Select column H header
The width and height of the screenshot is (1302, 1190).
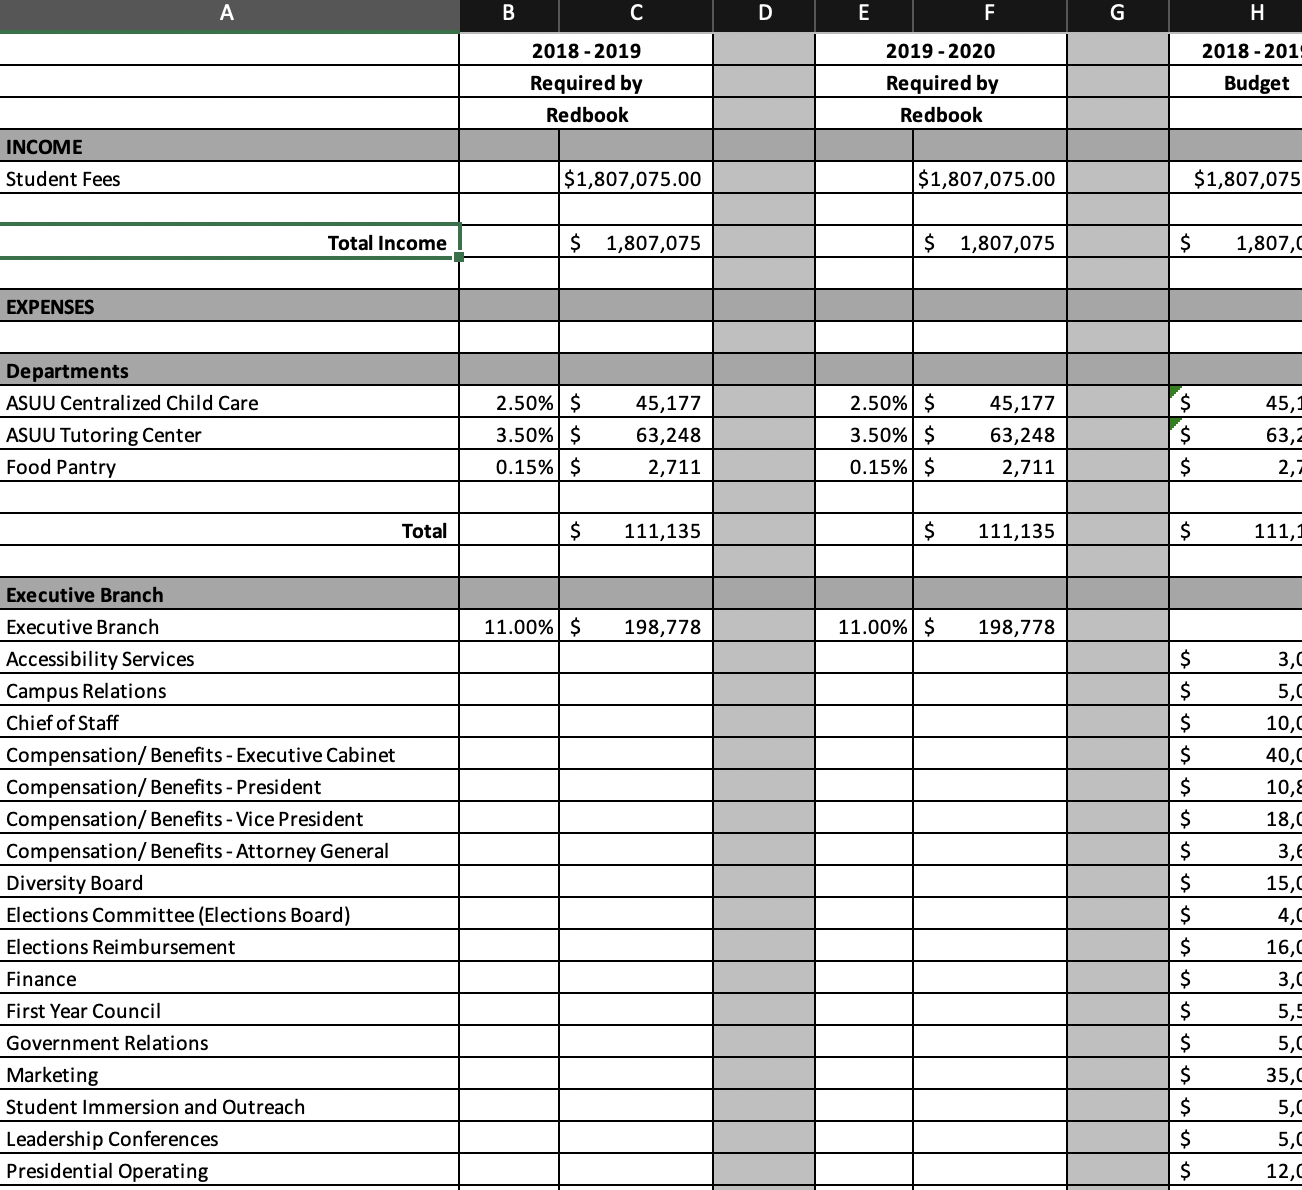click(1237, 13)
